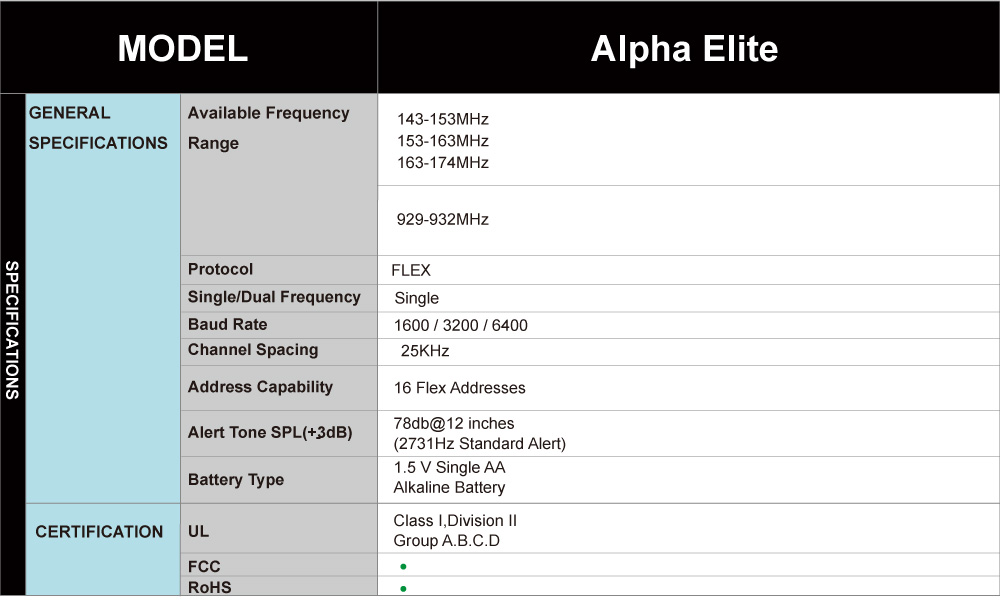Select the Single/Dual Frequency label
The width and height of the screenshot is (1000, 612).
click(274, 297)
